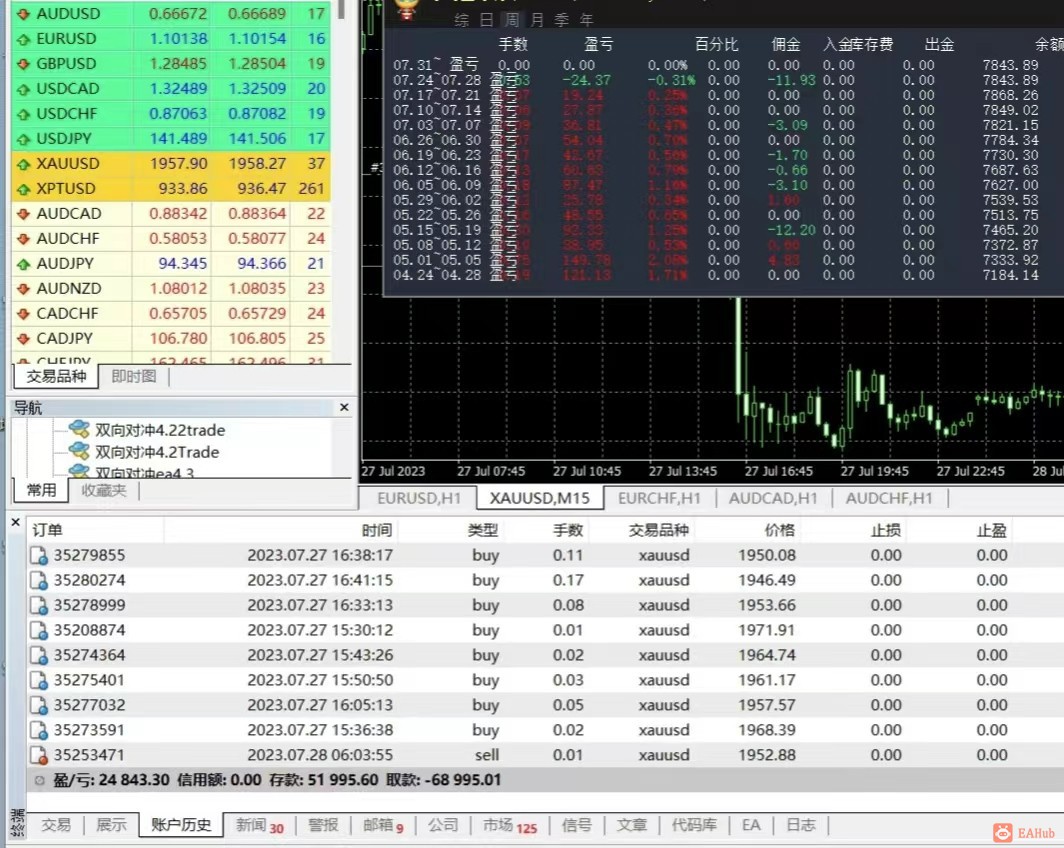Open the EA terminal tab
This screenshot has height=848, width=1064.
click(x=751, y=825)
